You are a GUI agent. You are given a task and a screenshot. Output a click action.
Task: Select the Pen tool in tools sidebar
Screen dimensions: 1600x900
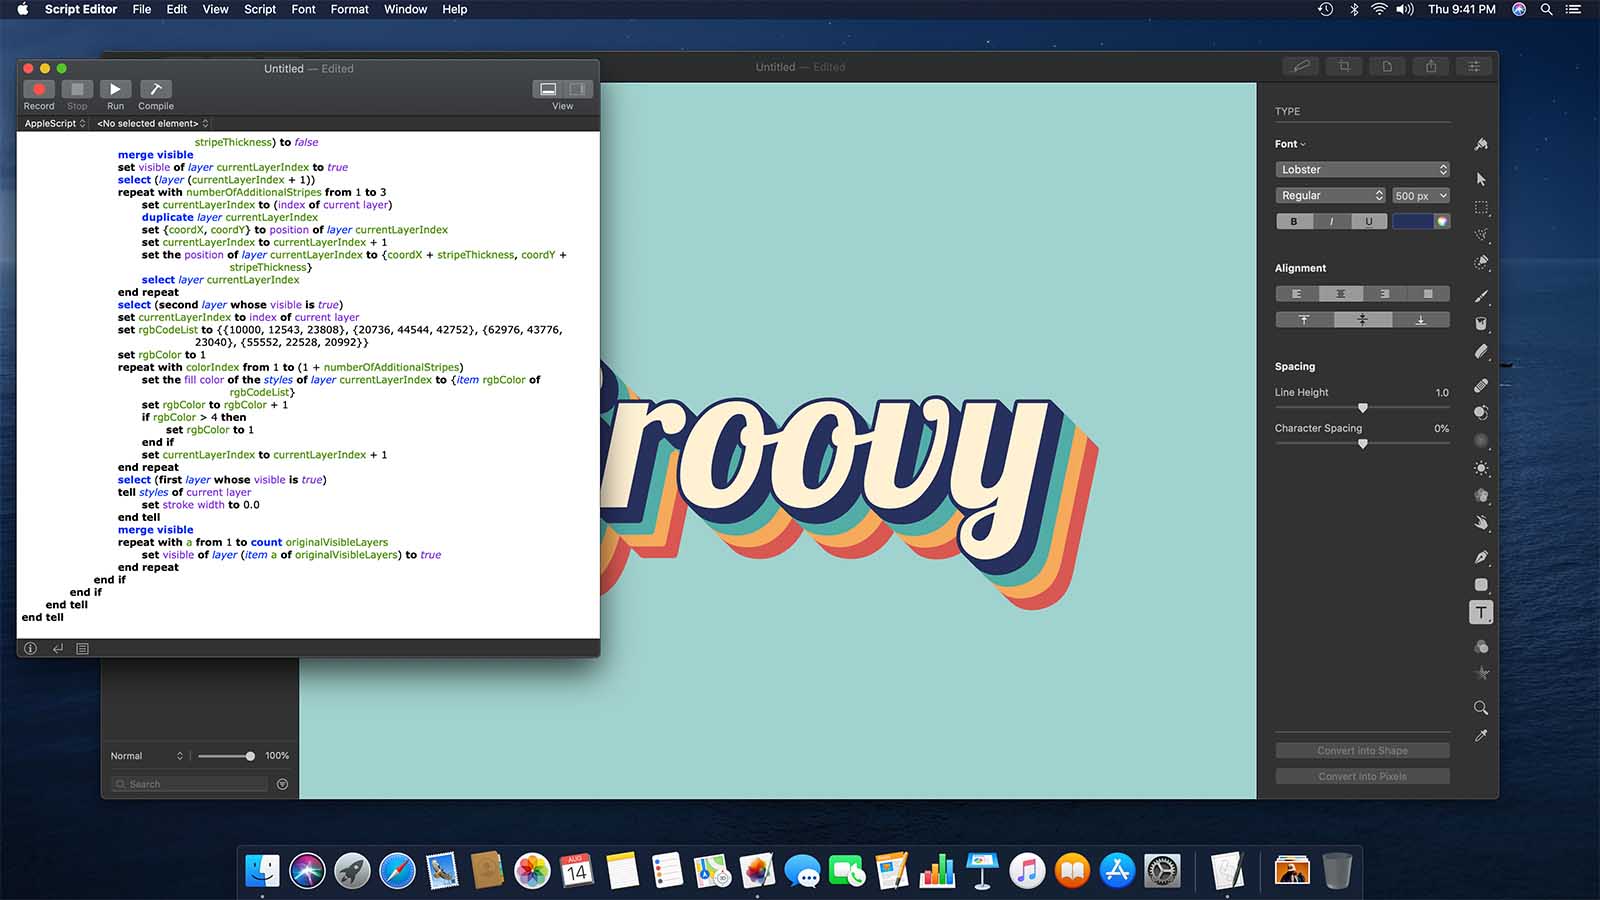[x=1481, y=557]
